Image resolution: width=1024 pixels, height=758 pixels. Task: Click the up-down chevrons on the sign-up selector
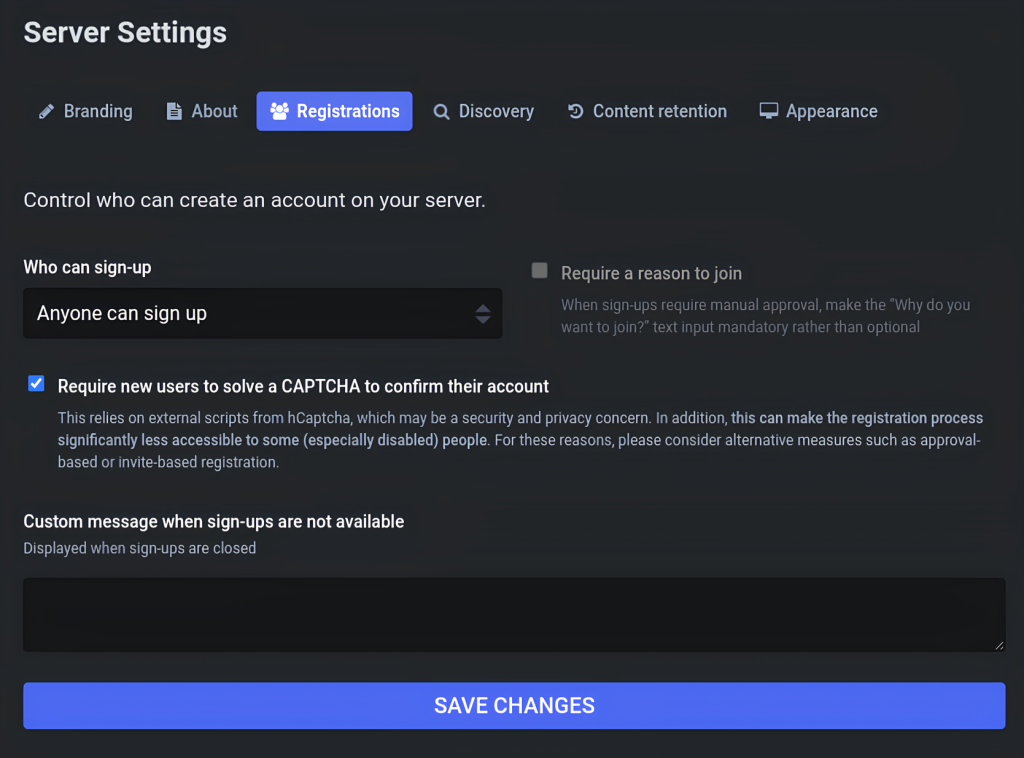point(484,313)
